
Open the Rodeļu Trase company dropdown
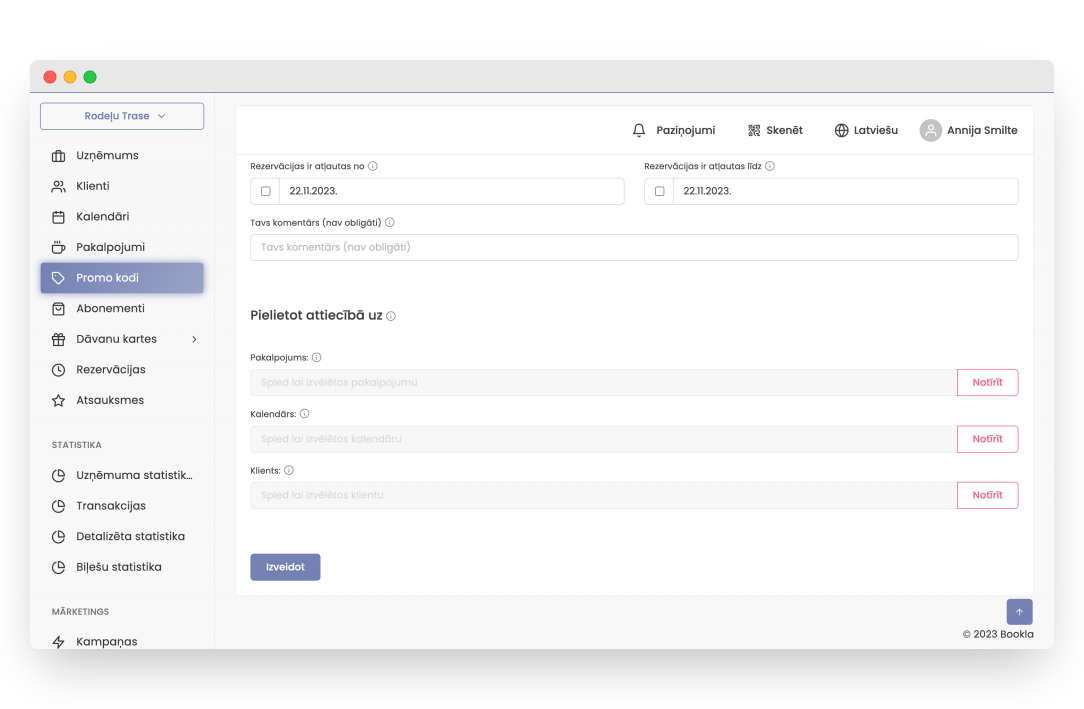pos(122,116)
